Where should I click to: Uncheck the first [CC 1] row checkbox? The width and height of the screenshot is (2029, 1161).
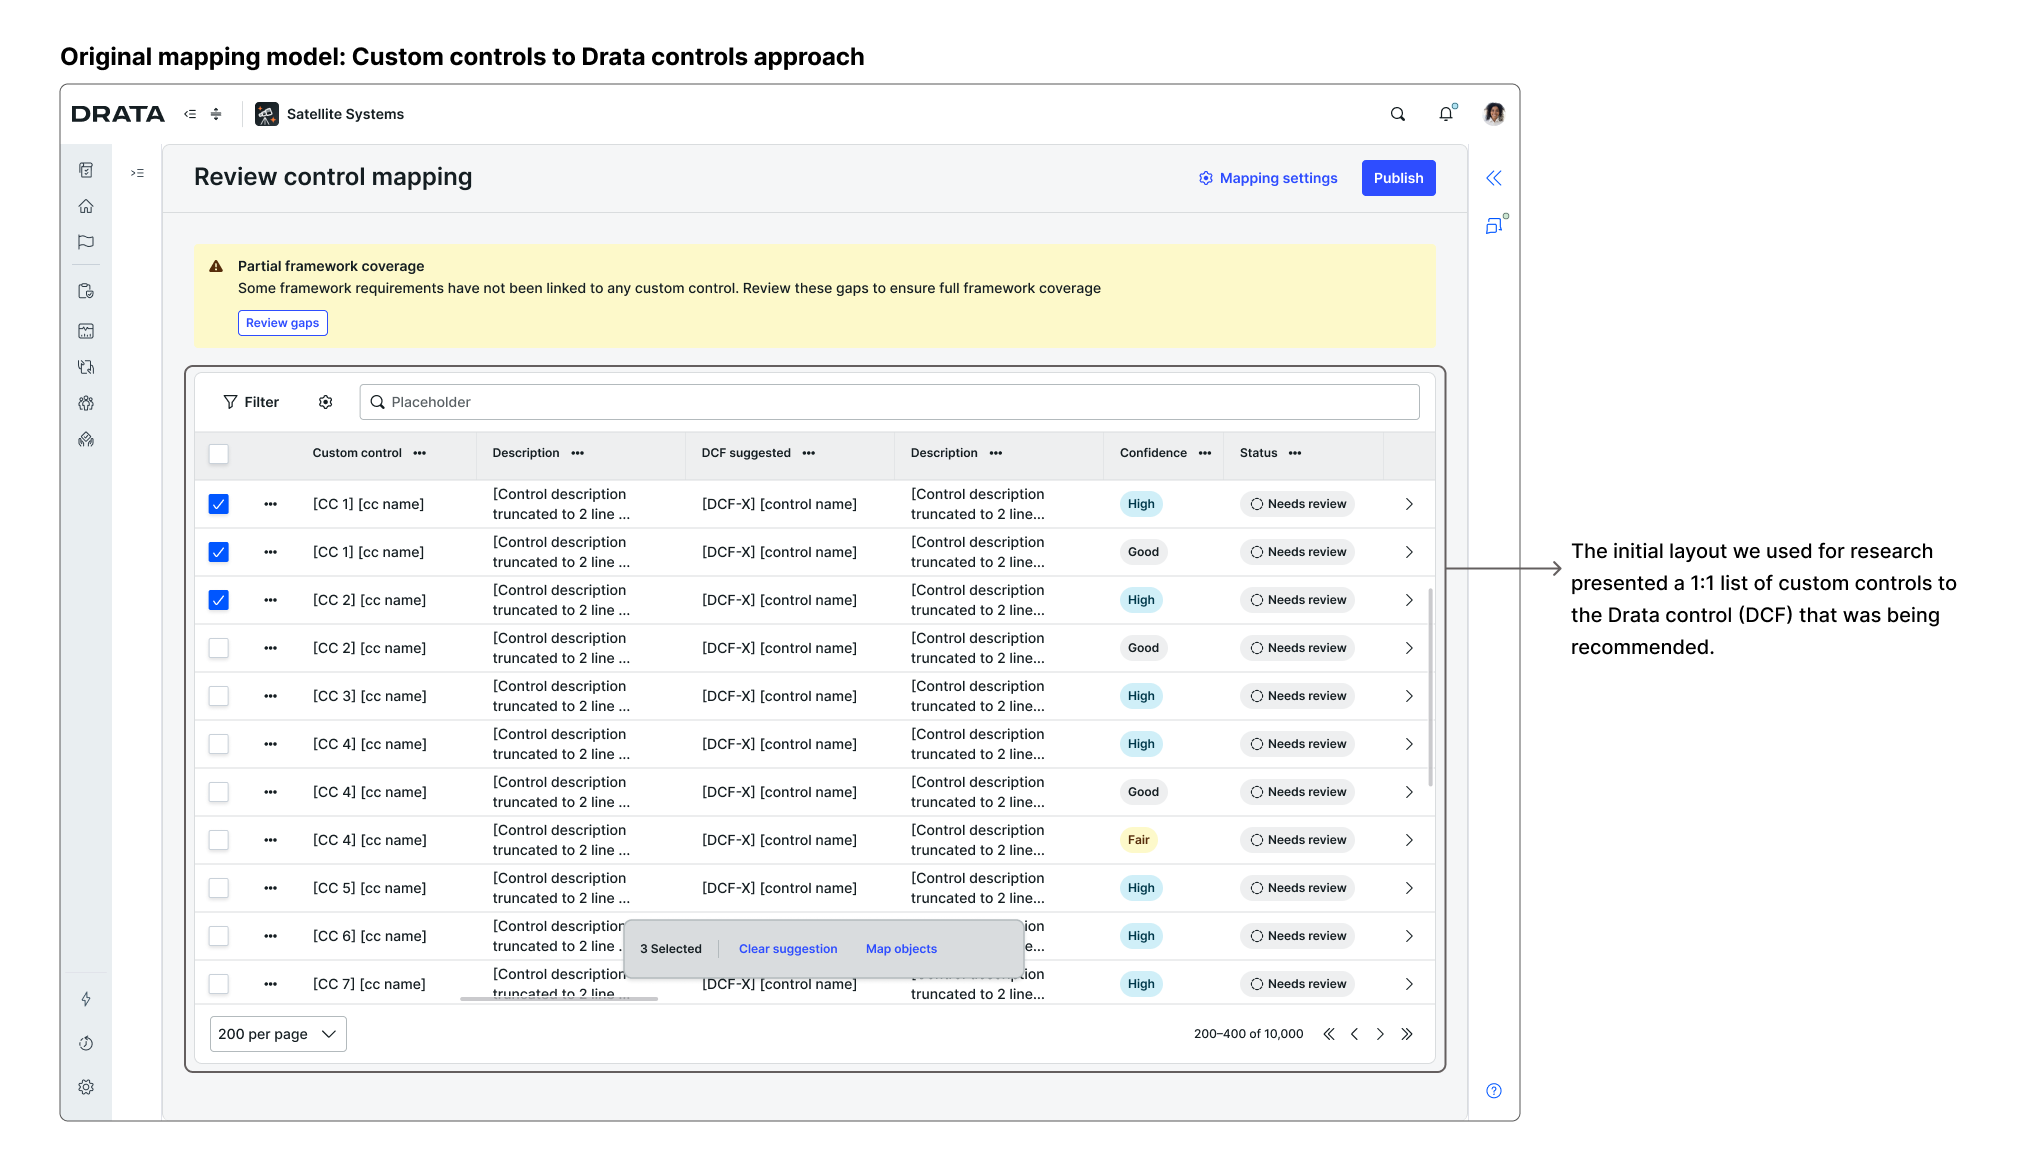(219, 504)
